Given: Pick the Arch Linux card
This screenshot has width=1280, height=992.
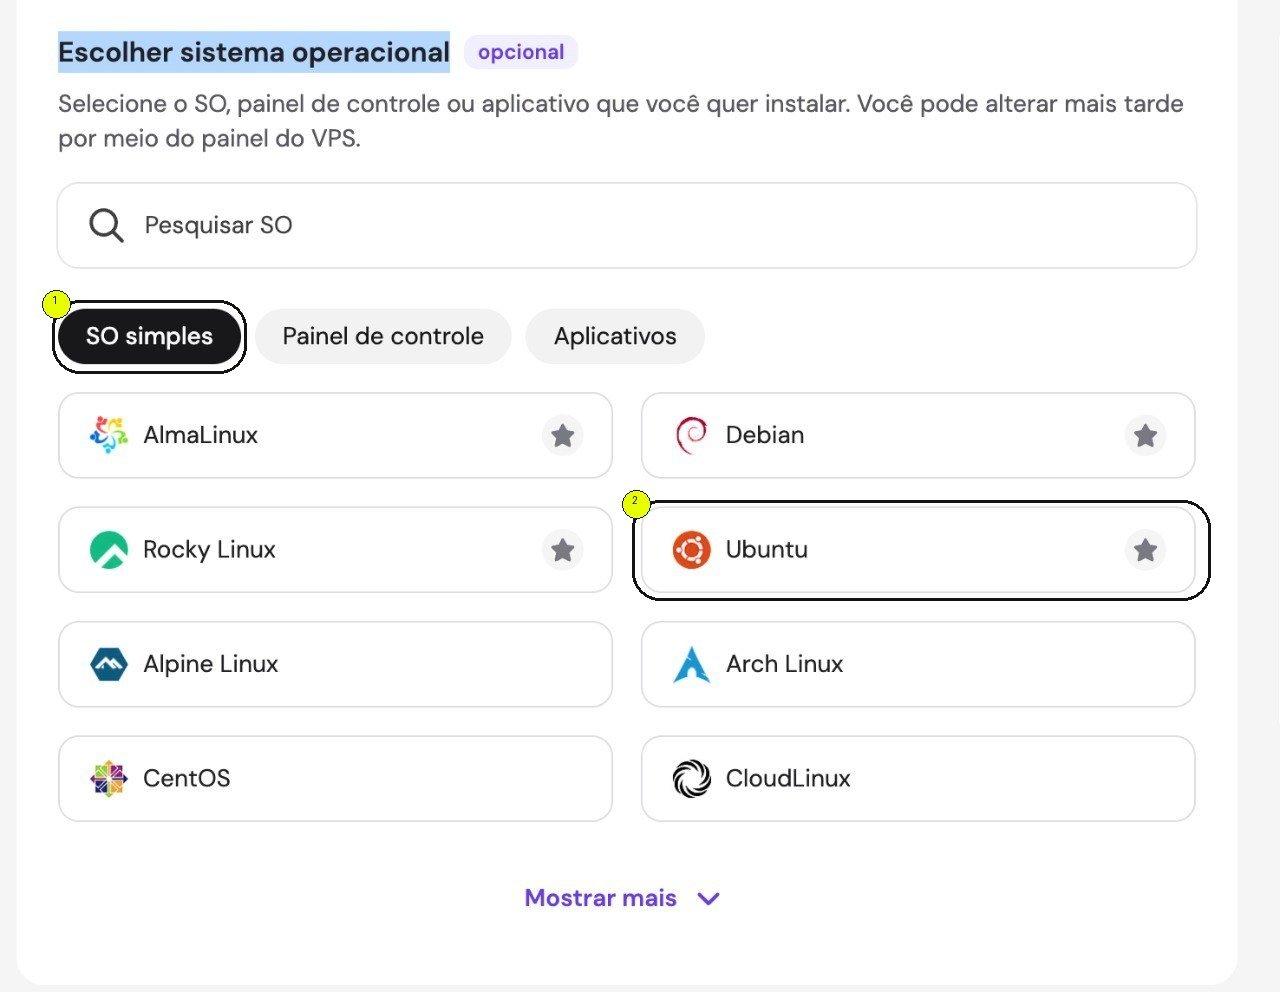Looking at the screenshot, I should pyautogui.click(x=918, y=664).
